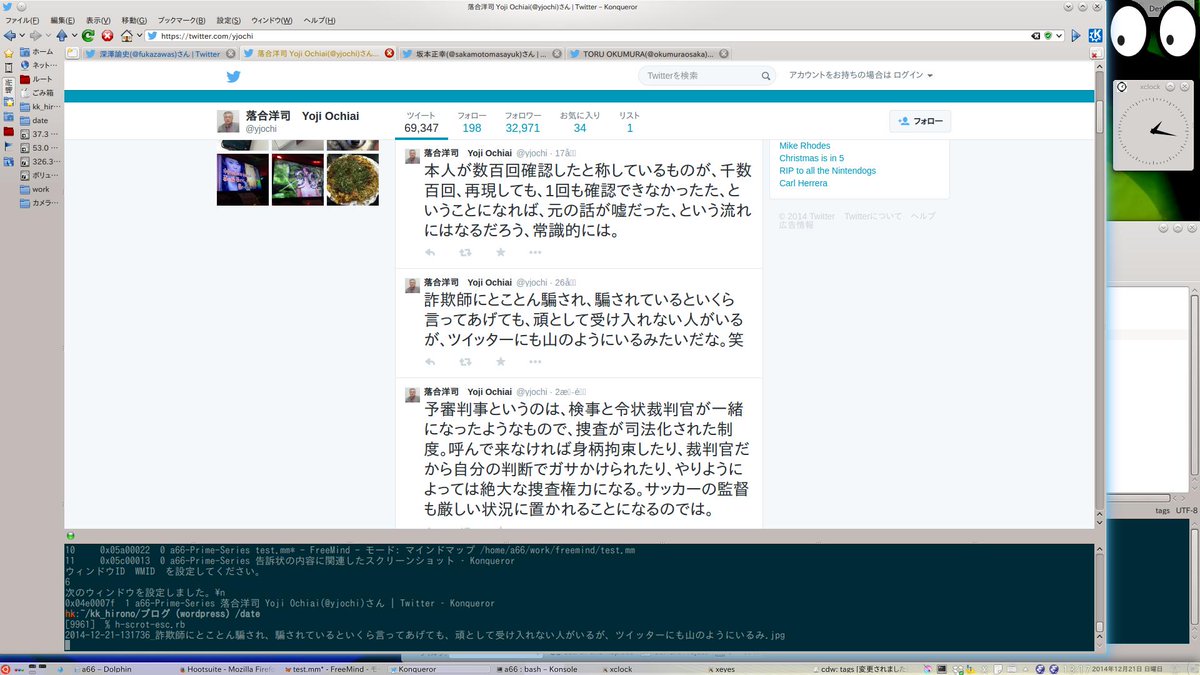Screen dimensions: 1200x675
Task: Click the Twitter bird logo
Action: 233,76
